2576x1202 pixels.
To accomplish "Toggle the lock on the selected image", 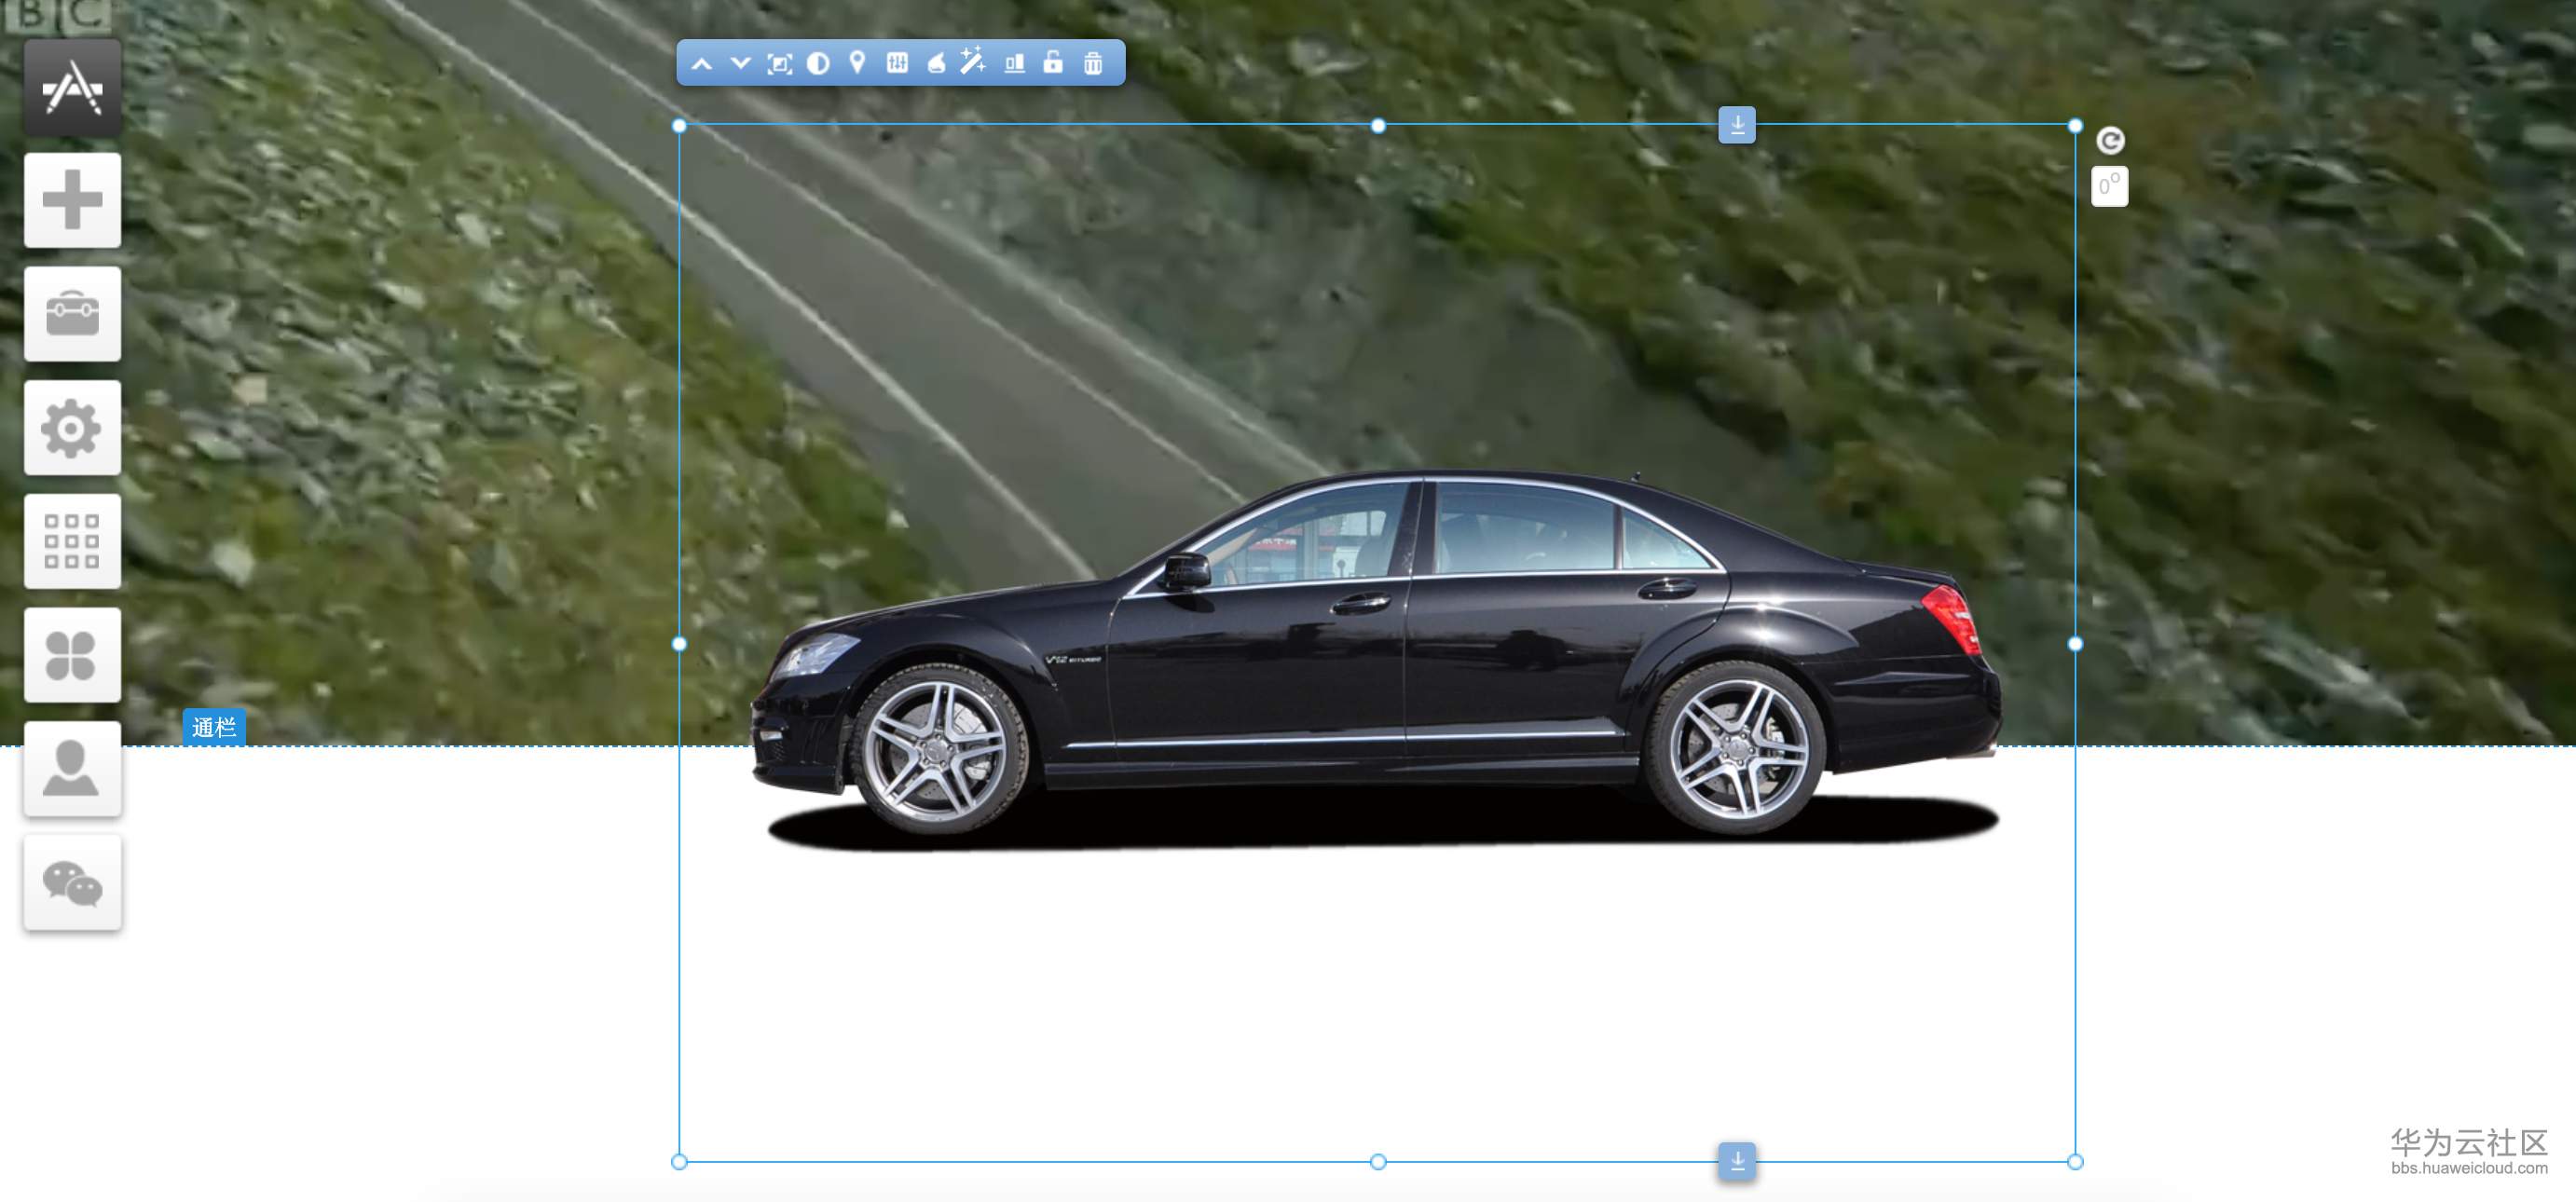I will (x=1053, y=63).
